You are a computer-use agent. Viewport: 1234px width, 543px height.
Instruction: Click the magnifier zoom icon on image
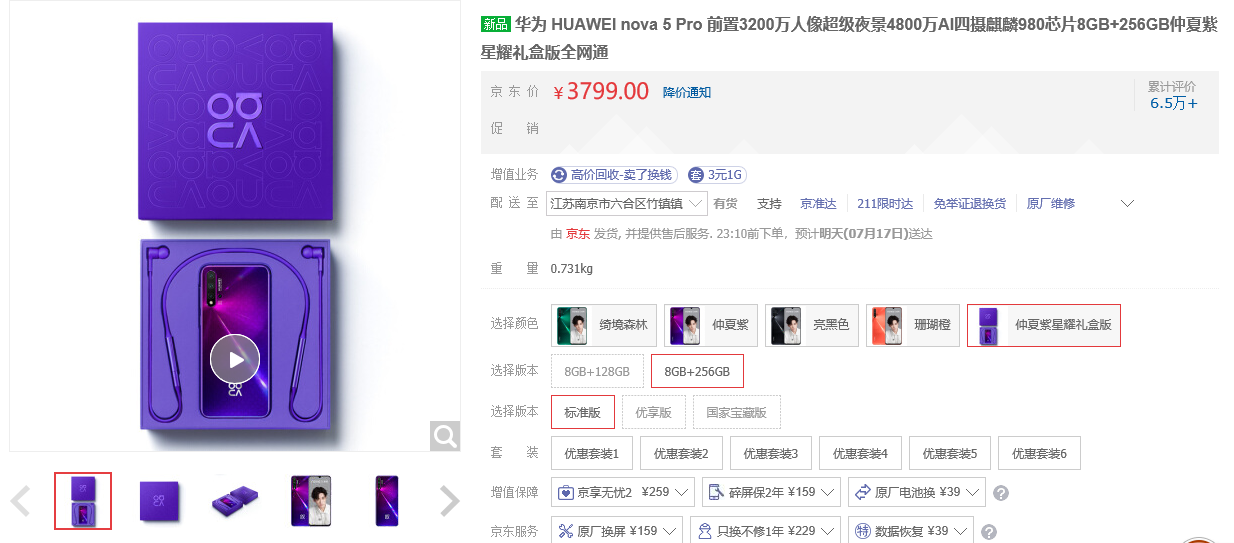click(445, 435)
